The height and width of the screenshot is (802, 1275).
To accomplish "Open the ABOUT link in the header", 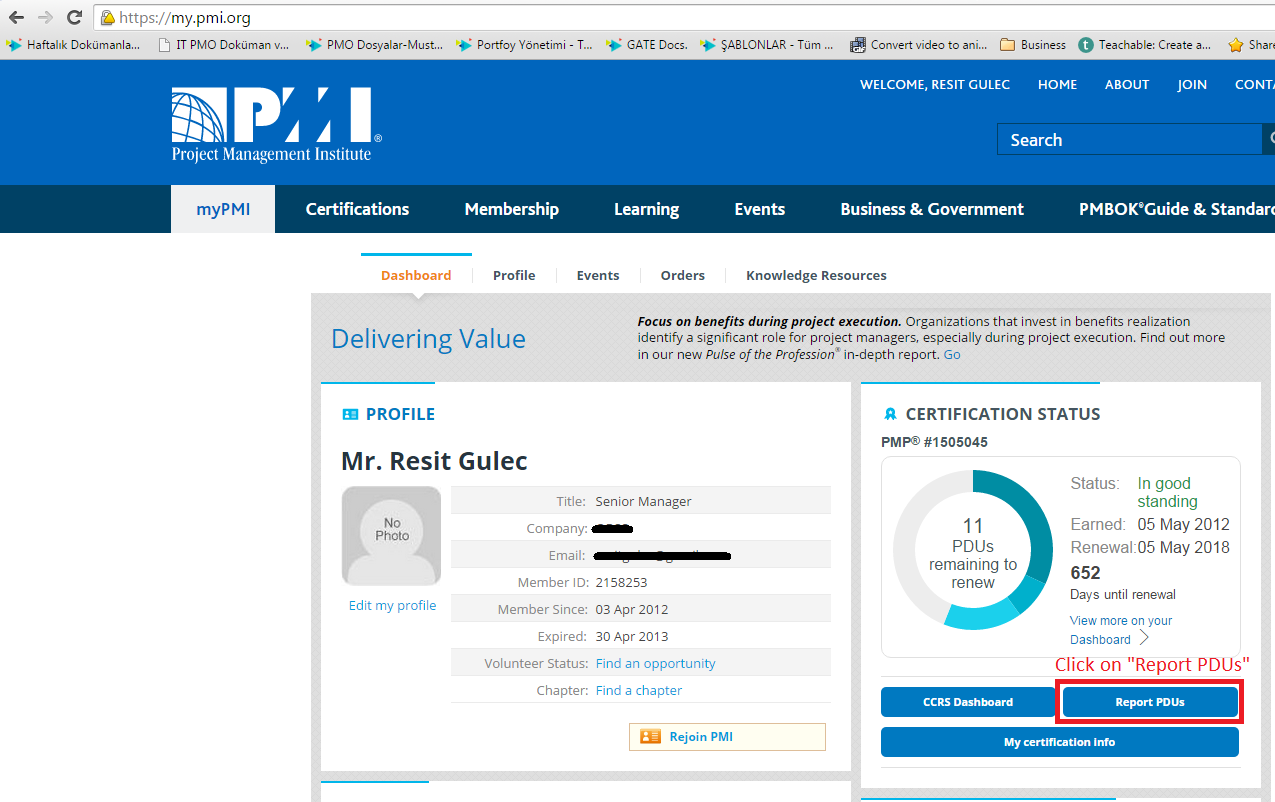I will (1127, 85).
